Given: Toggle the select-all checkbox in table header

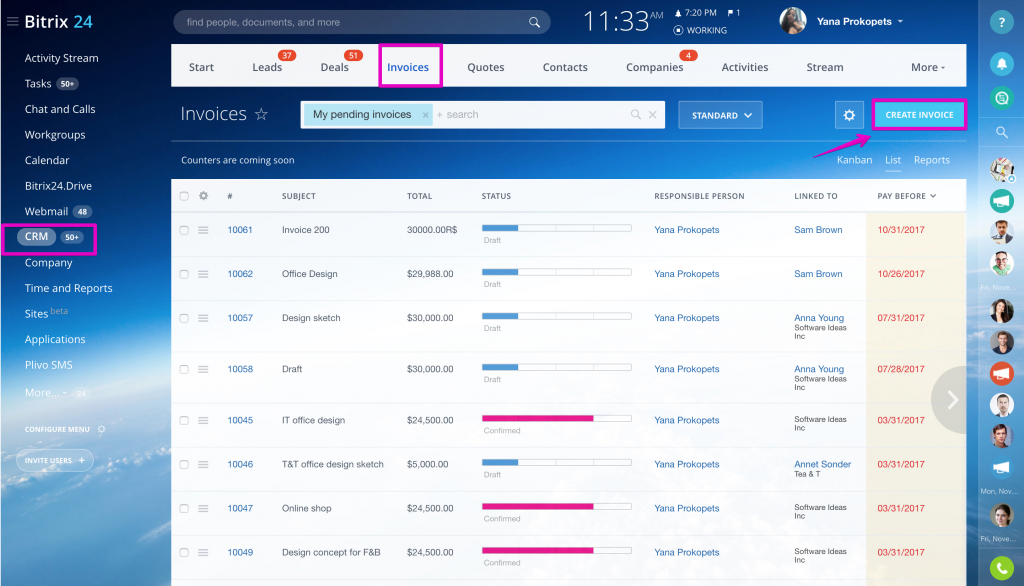Looking at the screenshot, I should pos(184,196).
